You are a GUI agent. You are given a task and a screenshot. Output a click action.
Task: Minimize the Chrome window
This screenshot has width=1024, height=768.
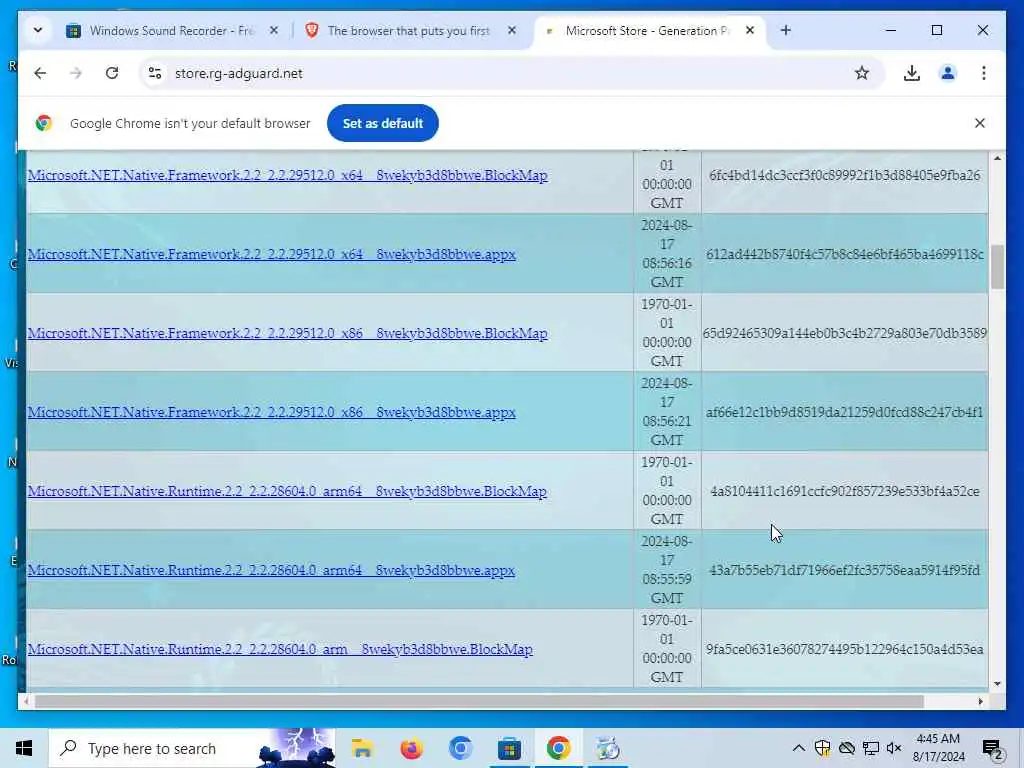[x=890, y=30]
